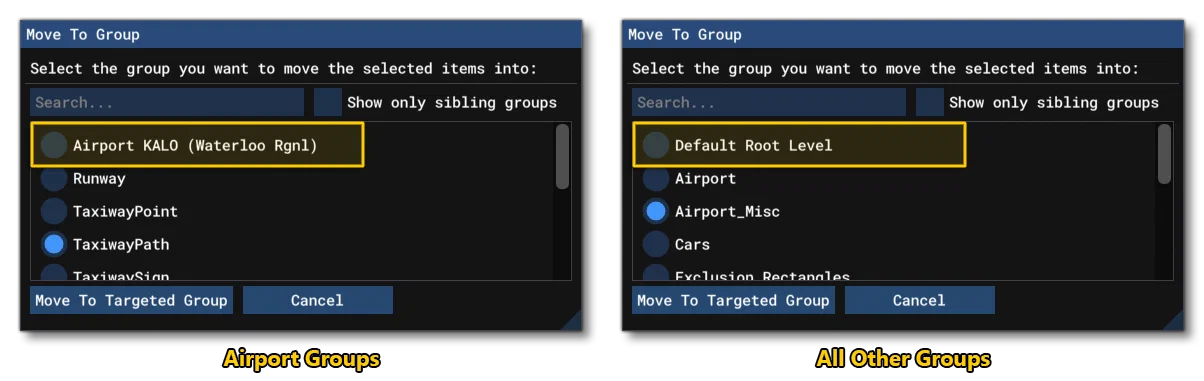This screenshot has height=381, width=1204.
Task: Select the TaxiwayPoint radio button
Action: (x=54, y=212)
